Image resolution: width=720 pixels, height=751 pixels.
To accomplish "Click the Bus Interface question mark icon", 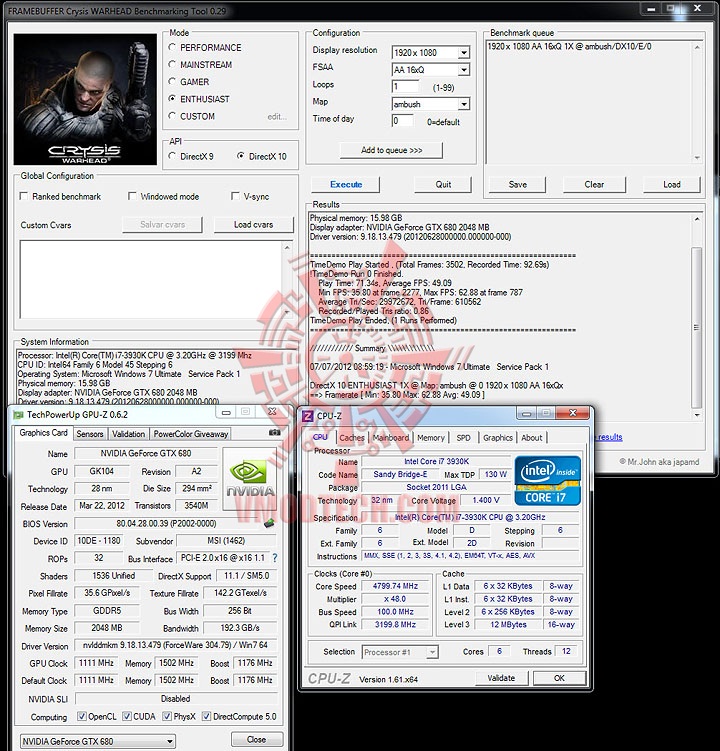I will [274, 558].
